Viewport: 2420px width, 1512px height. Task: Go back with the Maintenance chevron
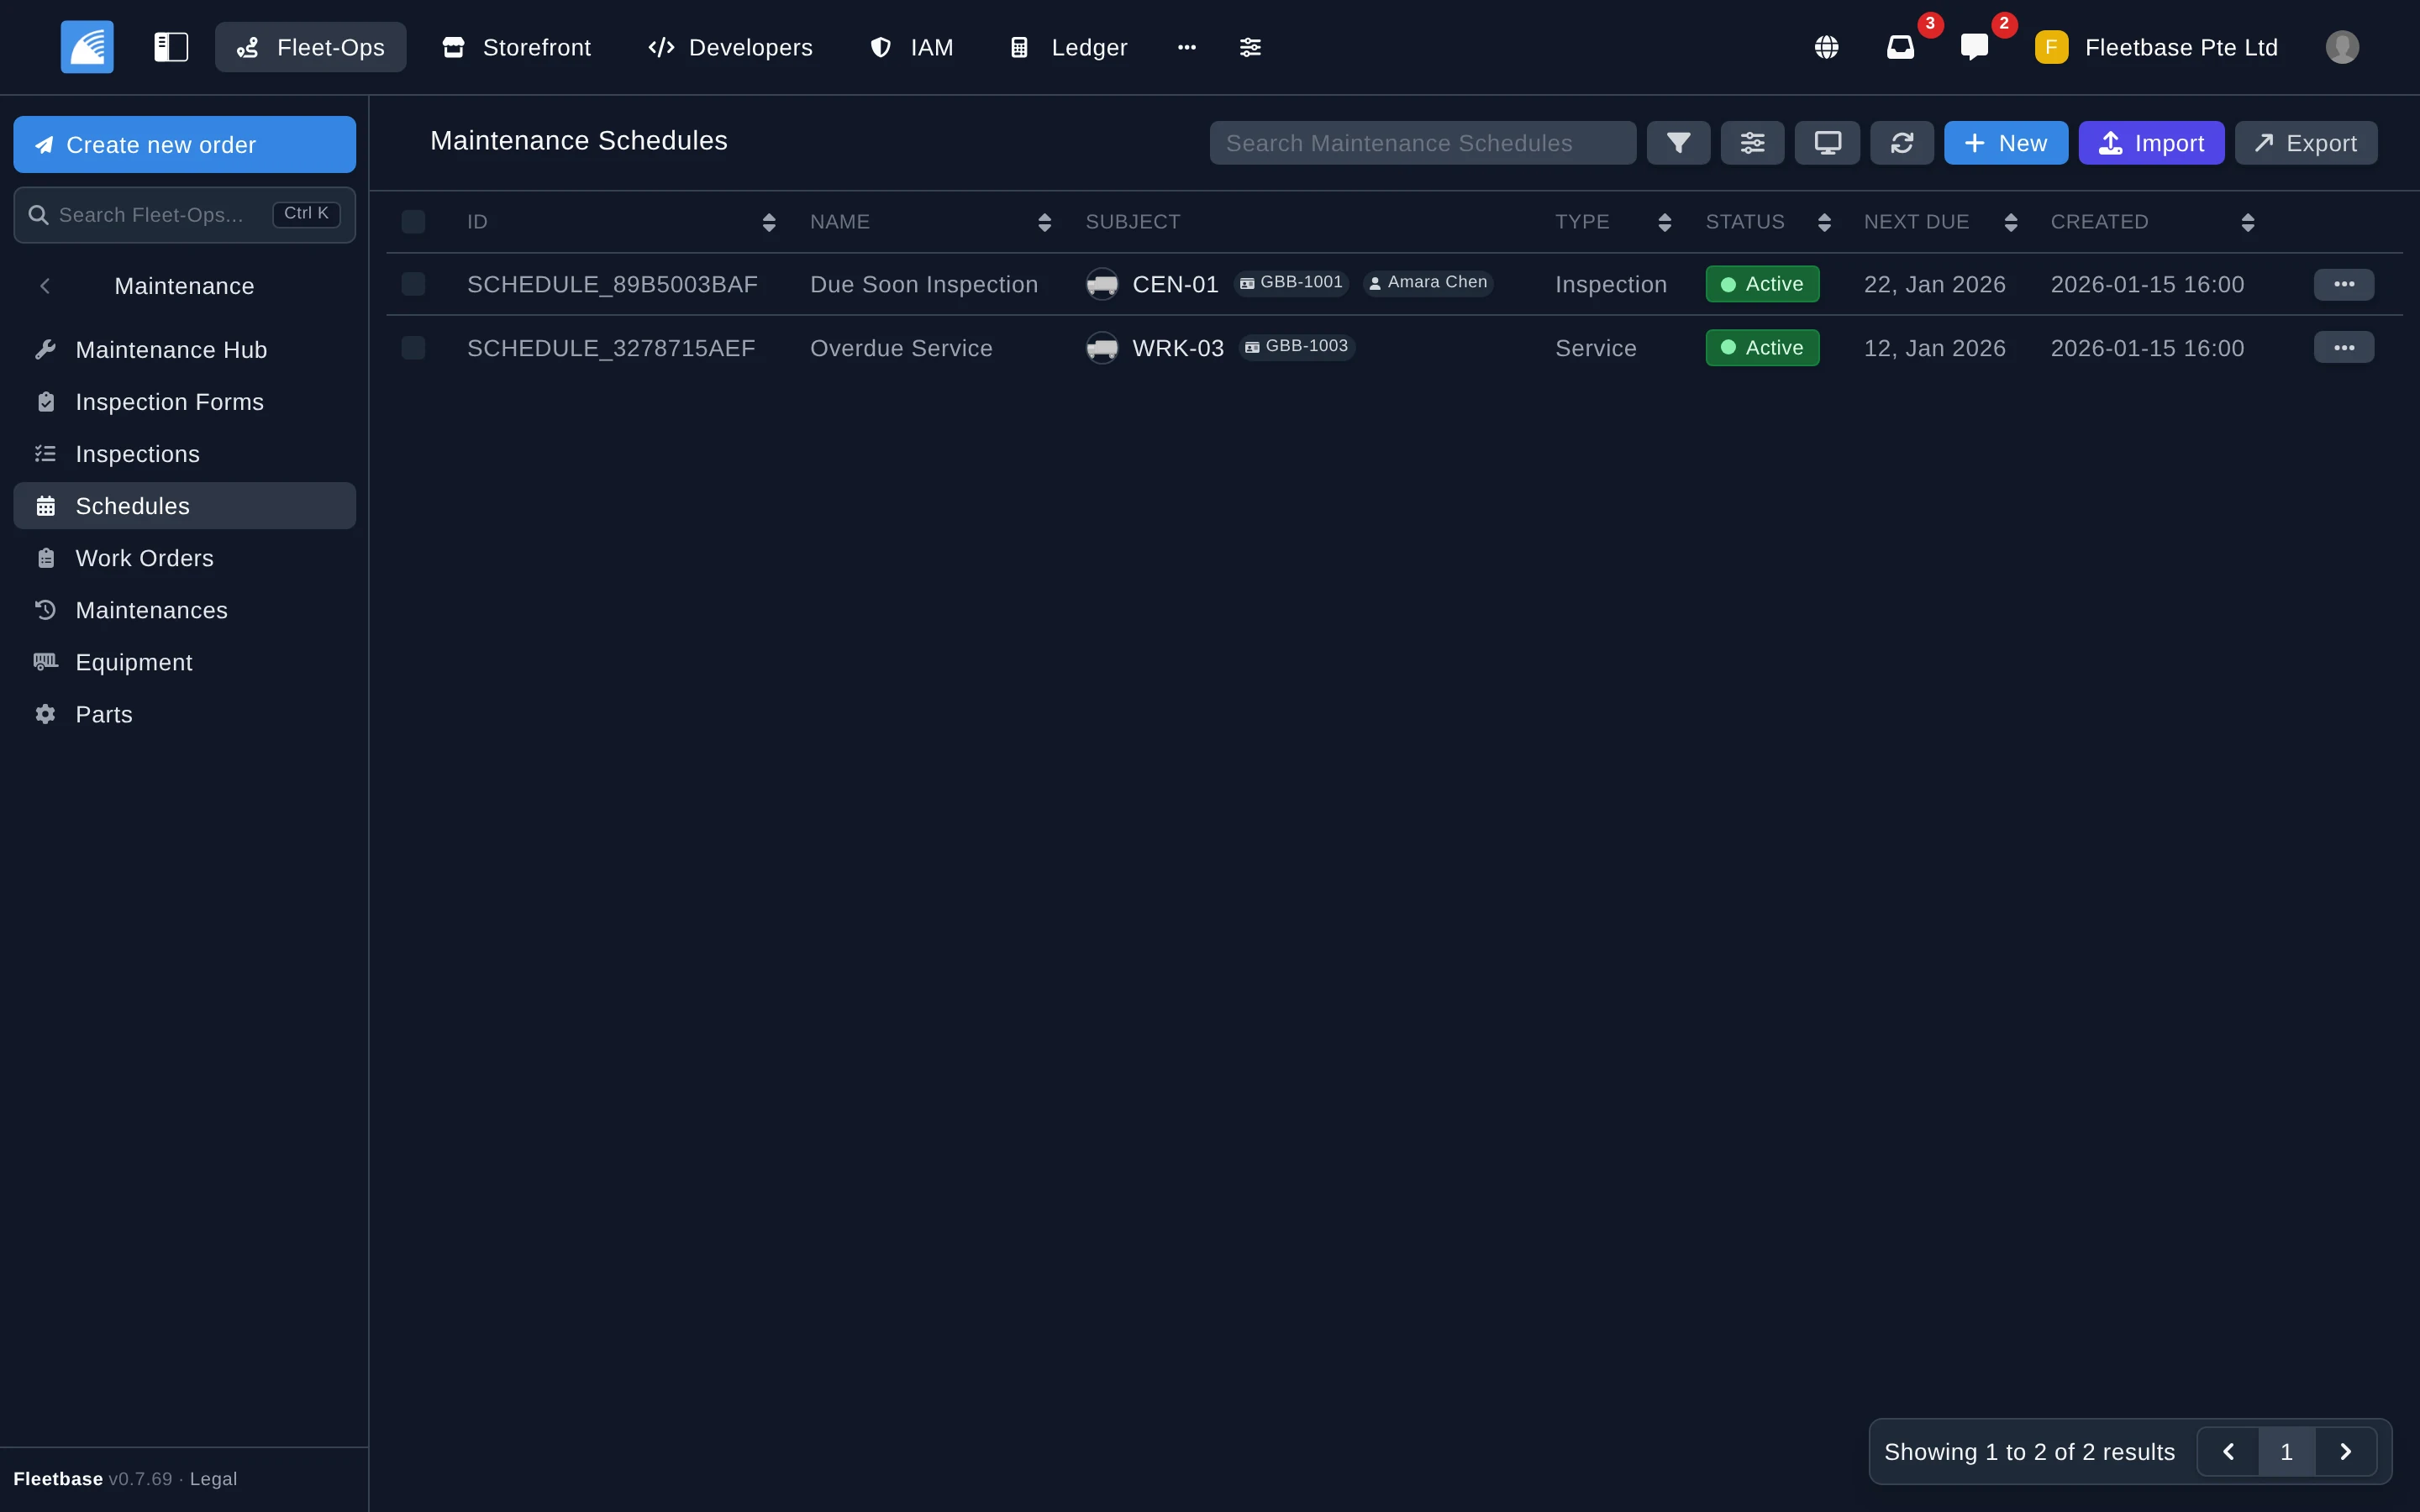point(45,286)
